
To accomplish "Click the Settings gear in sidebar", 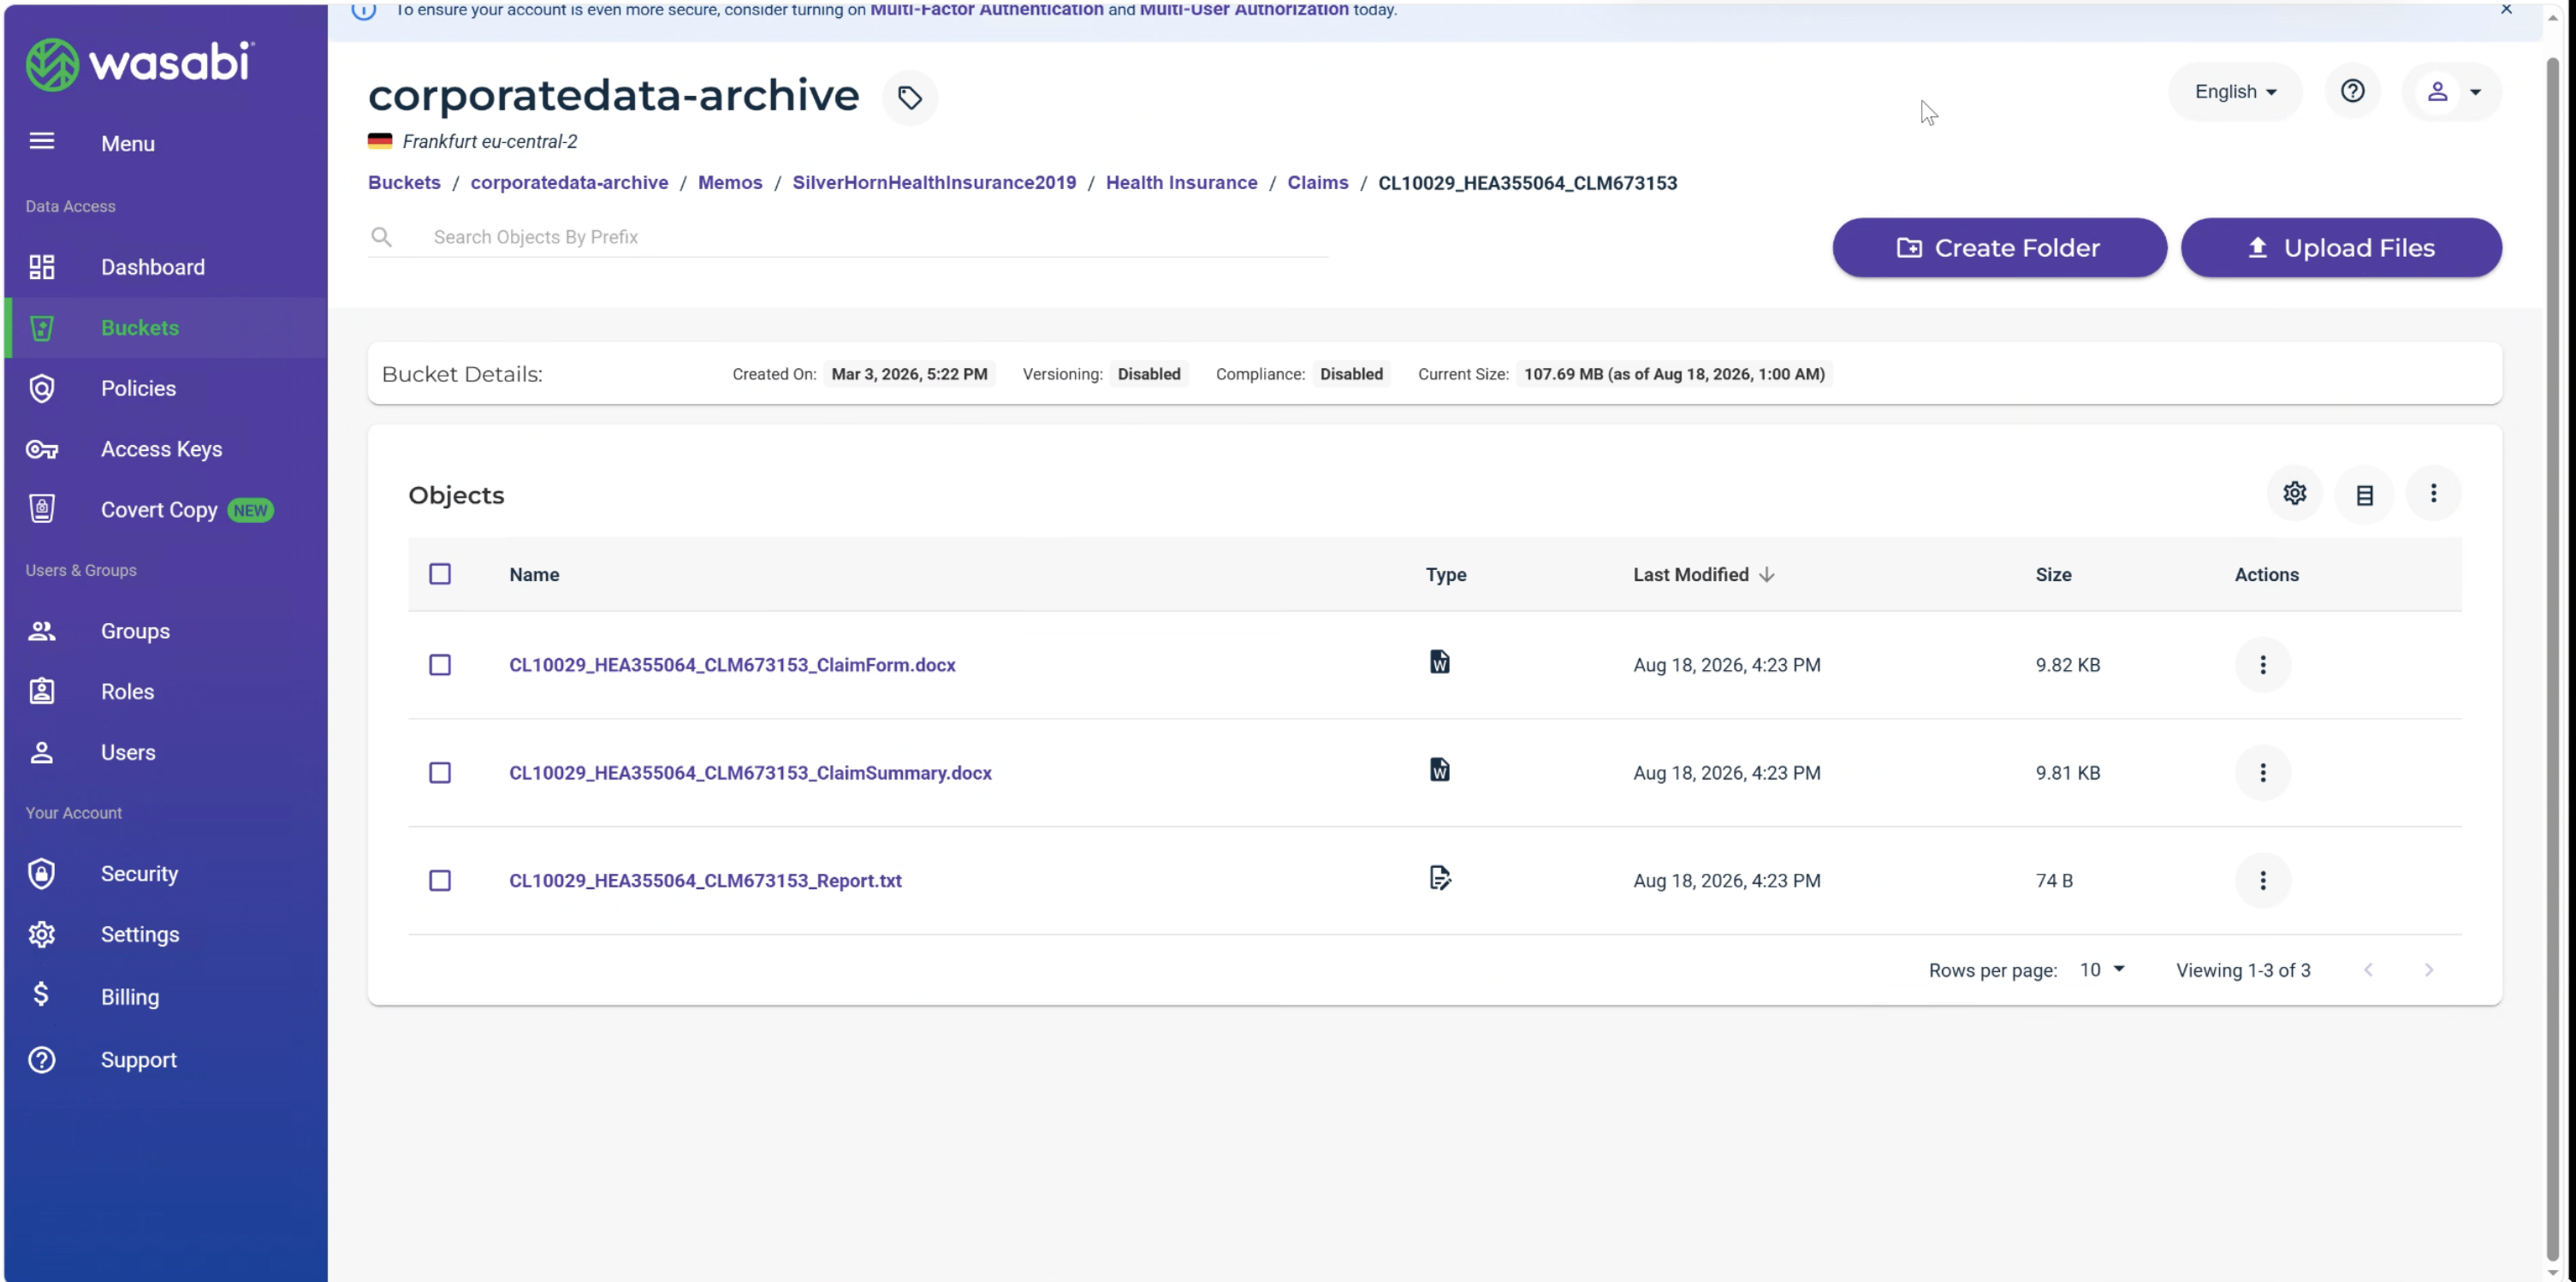I will [x=42, y=934].
